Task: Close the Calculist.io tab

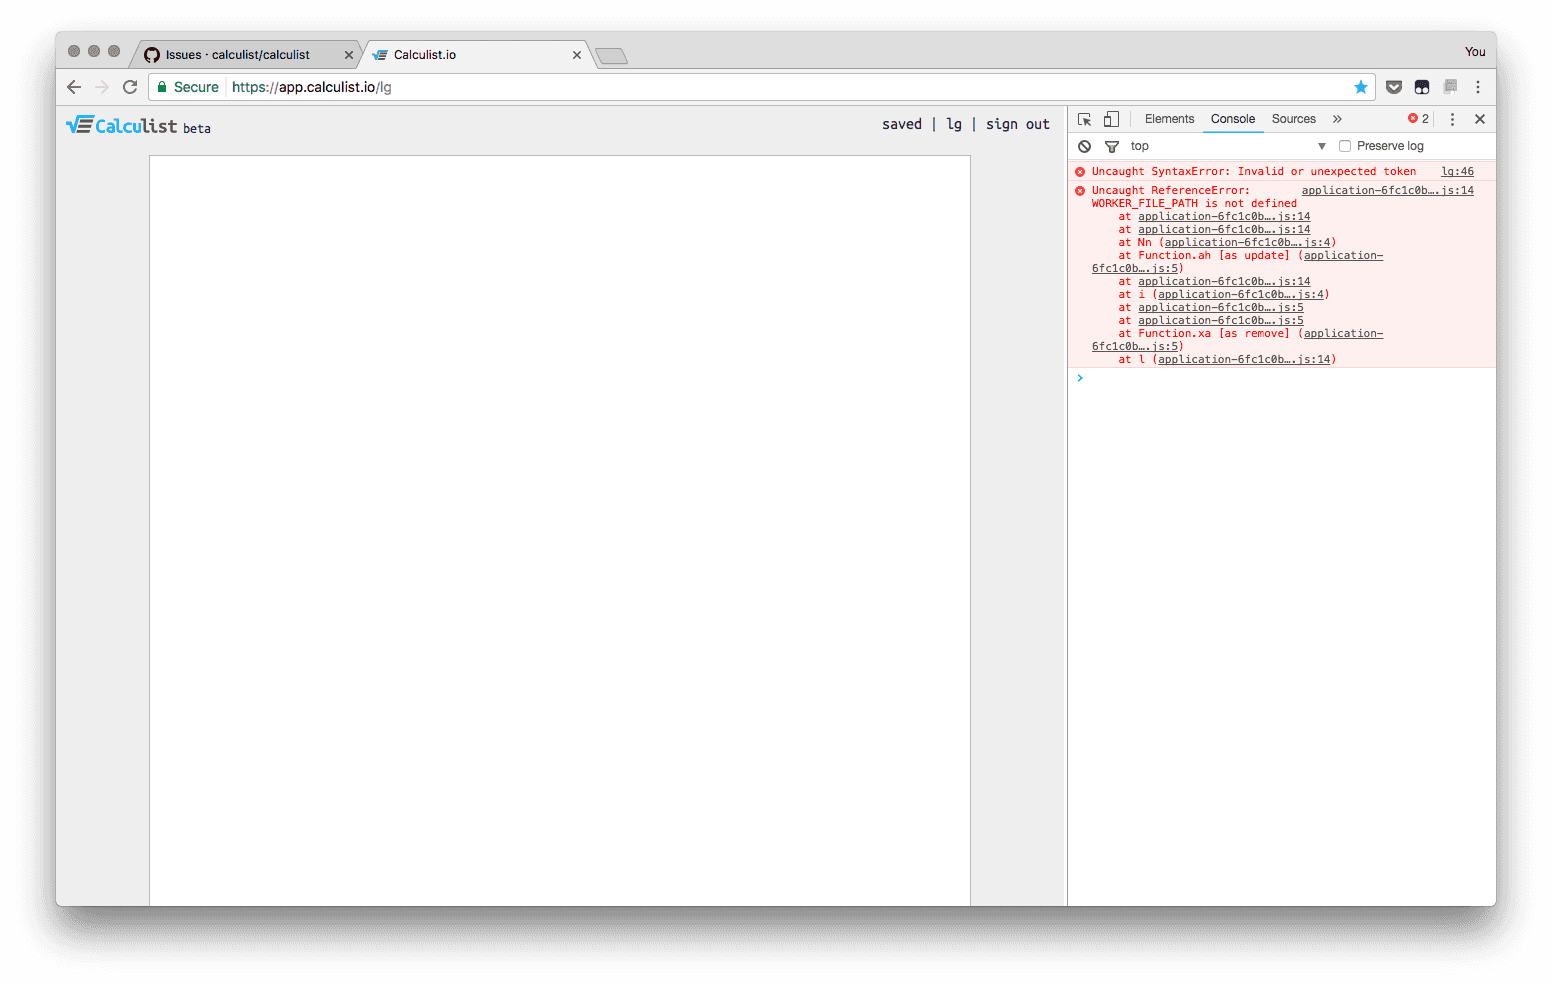Action: point(577,55)
